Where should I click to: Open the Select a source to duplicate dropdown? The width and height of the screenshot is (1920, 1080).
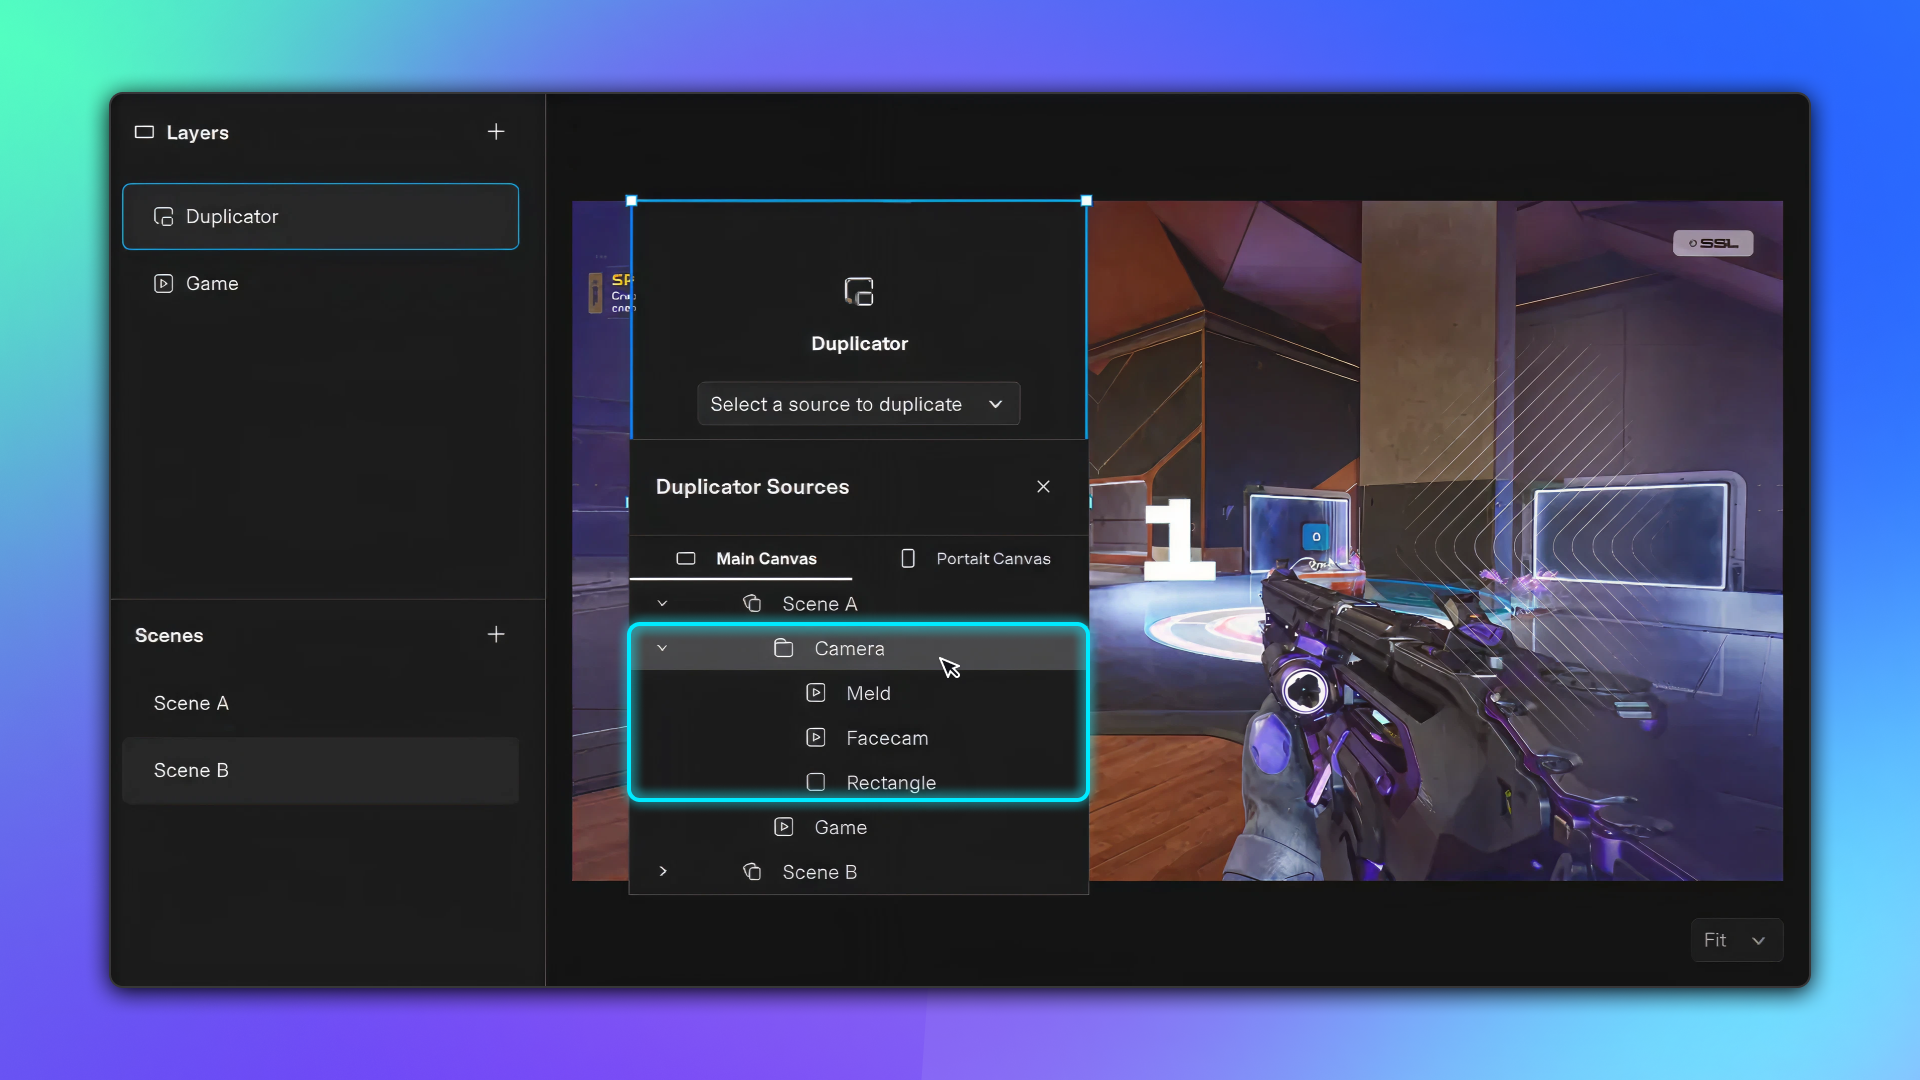pyautogui.click(x=858, y=404)
